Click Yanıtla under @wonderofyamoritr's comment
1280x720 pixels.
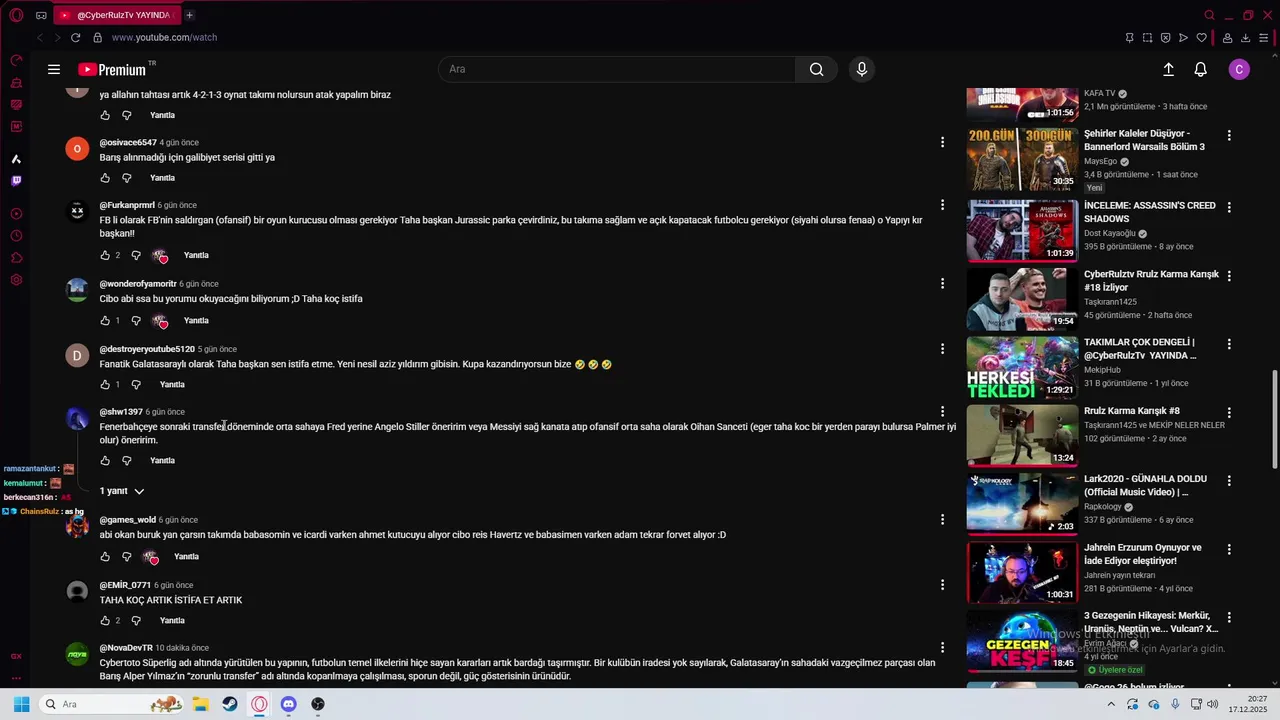(x=196, y=321)
